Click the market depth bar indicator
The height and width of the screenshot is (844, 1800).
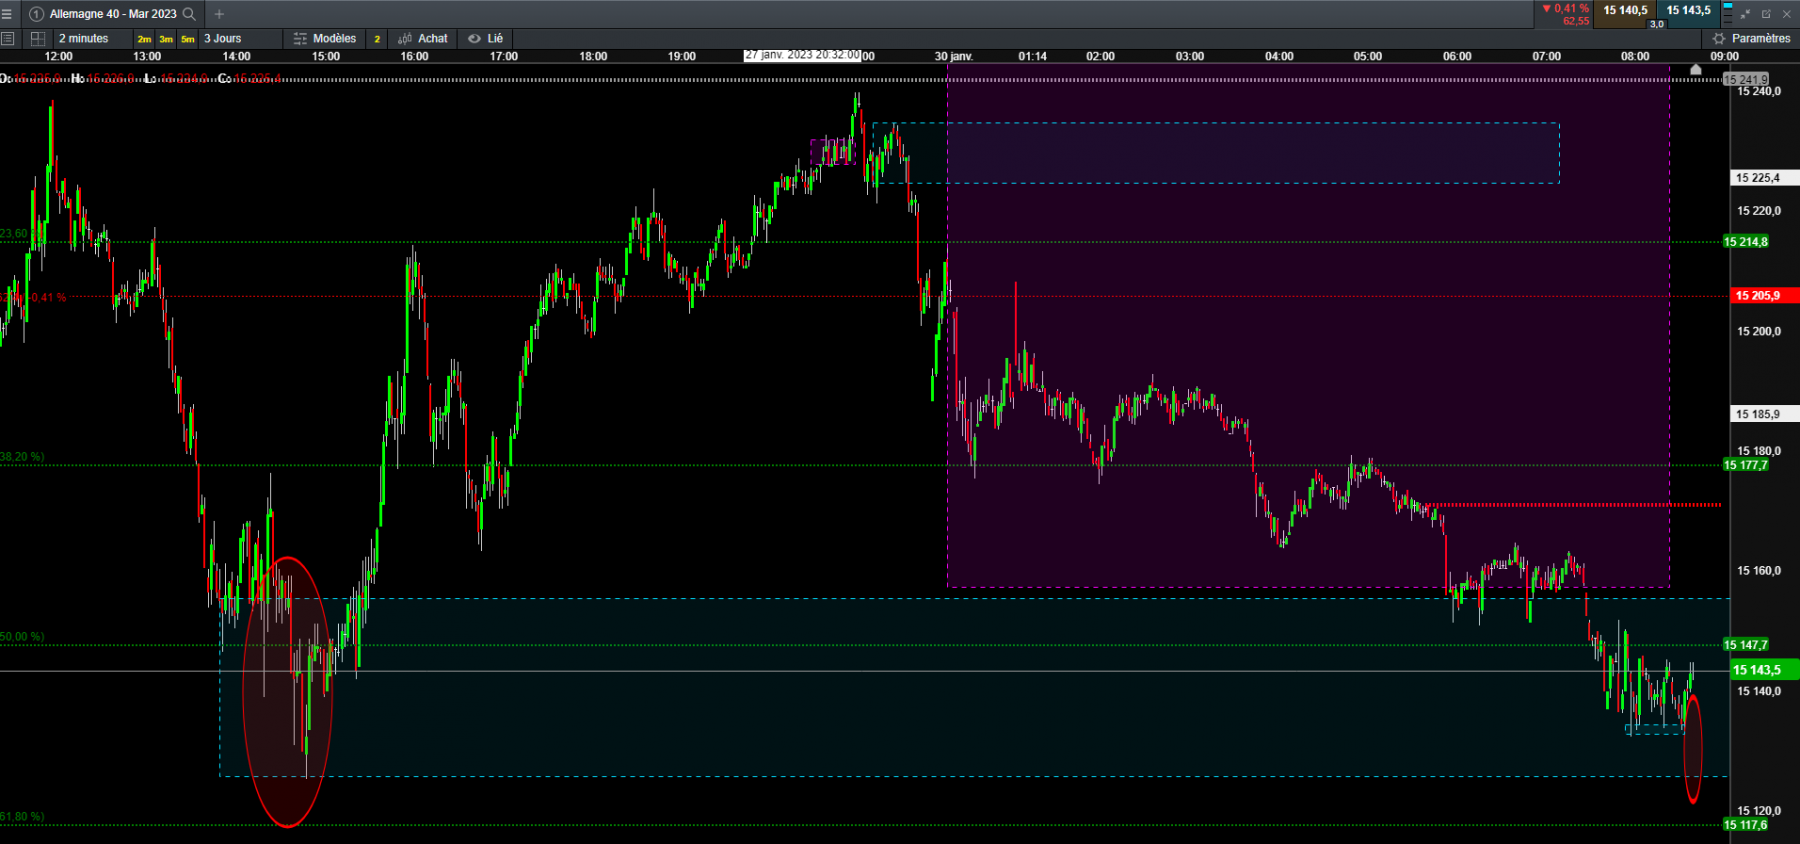1728,13
